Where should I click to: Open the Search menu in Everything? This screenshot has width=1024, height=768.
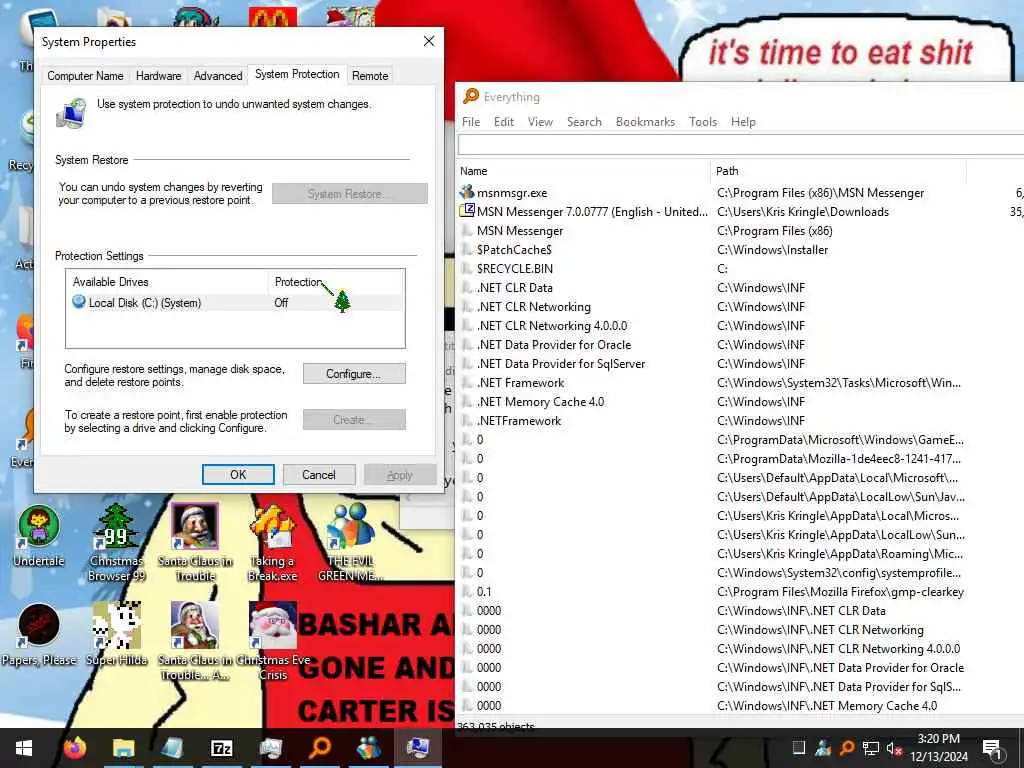click(x=584, y=121)
